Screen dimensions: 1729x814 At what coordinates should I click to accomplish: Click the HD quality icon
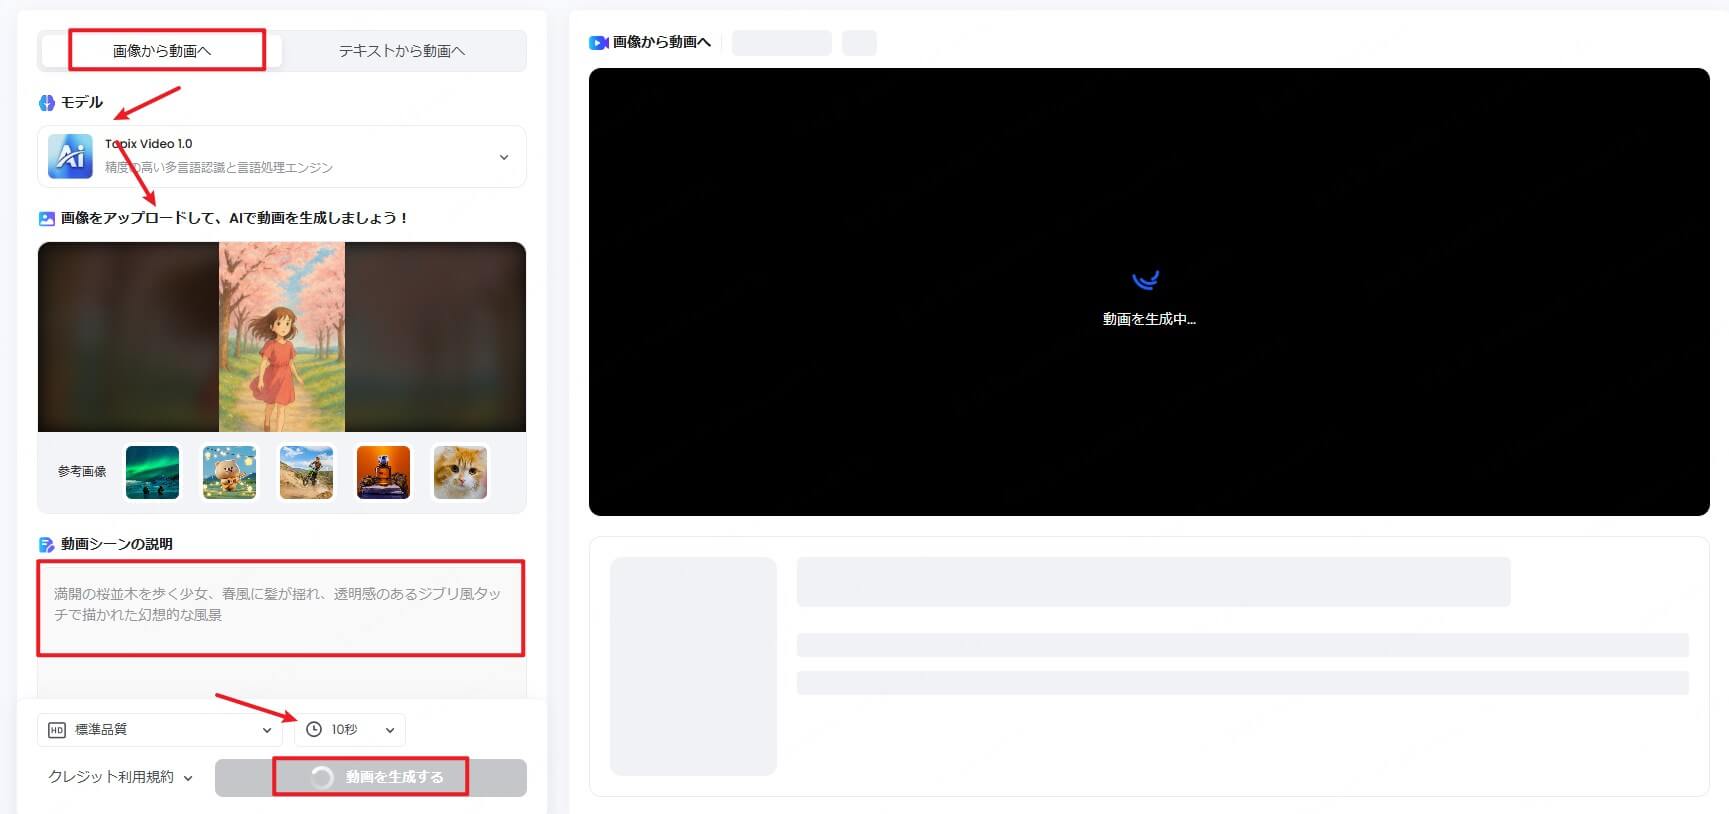pyautogui.click(x=57, y=730)
